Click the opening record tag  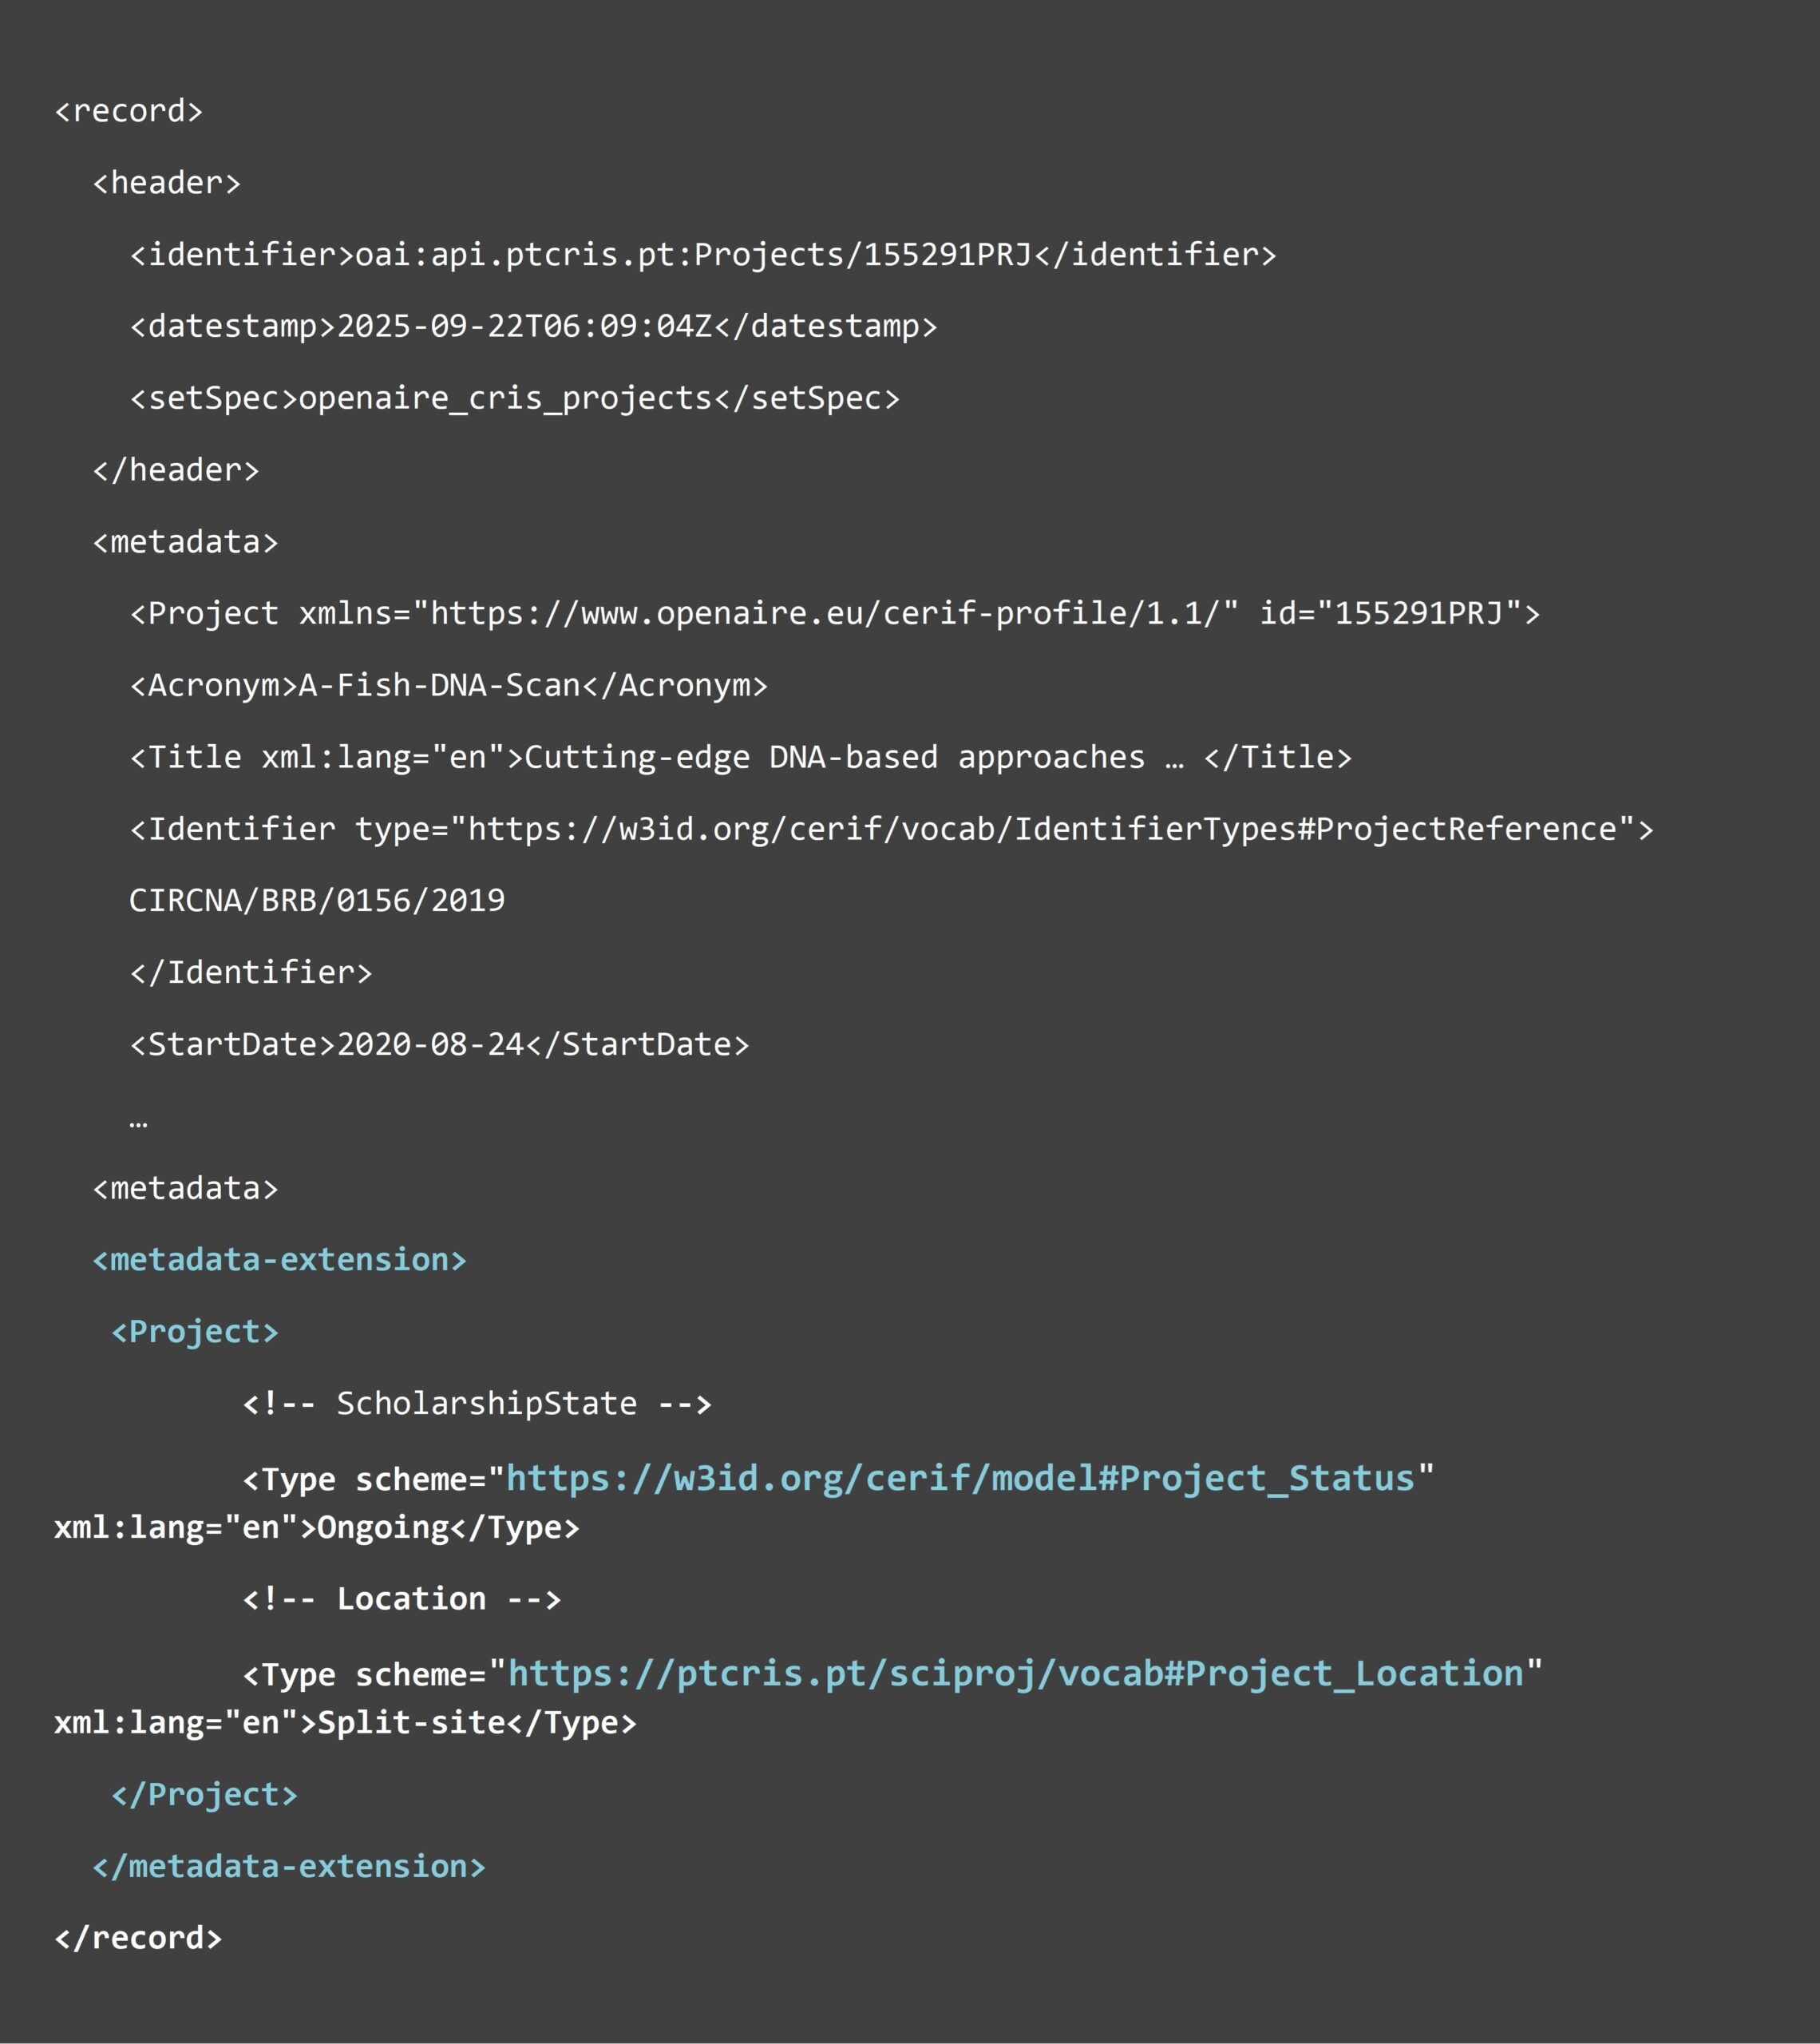[x=128, y=110]
